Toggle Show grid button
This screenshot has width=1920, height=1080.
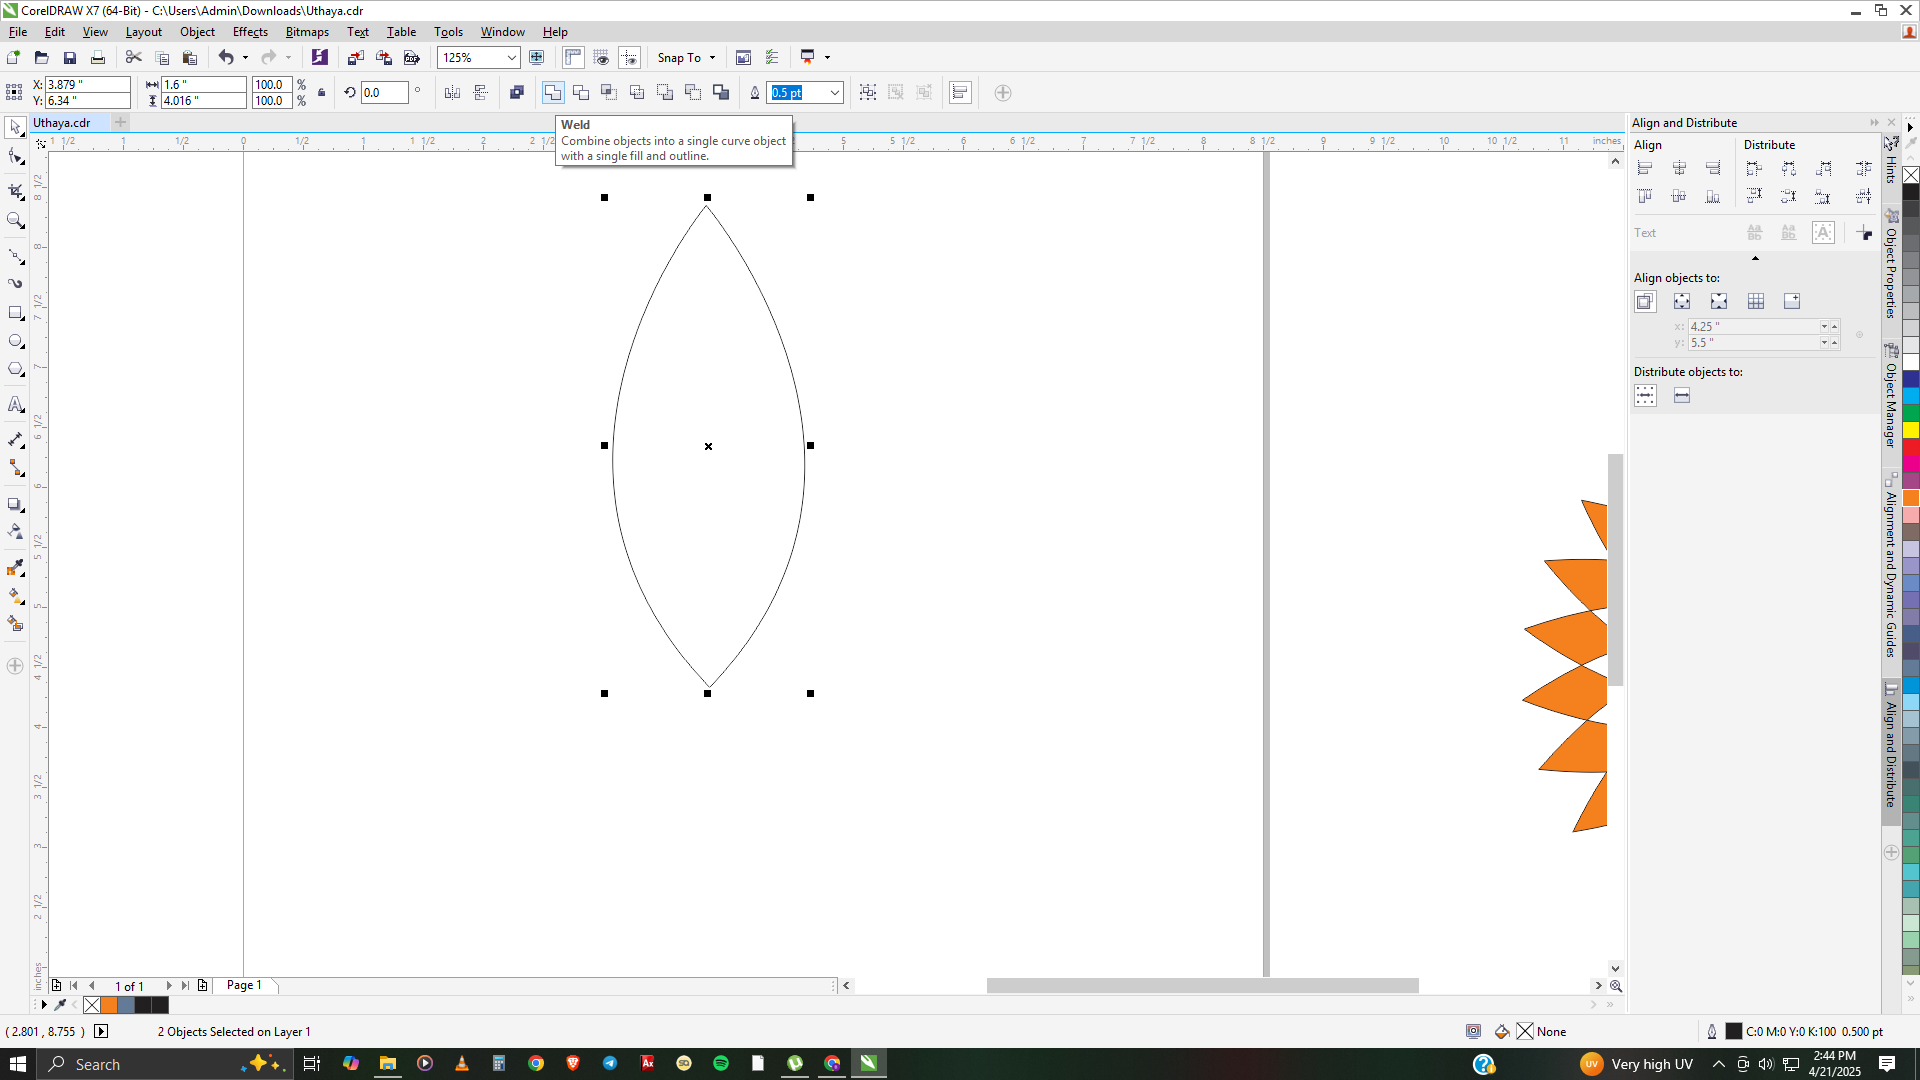point(601,58)
